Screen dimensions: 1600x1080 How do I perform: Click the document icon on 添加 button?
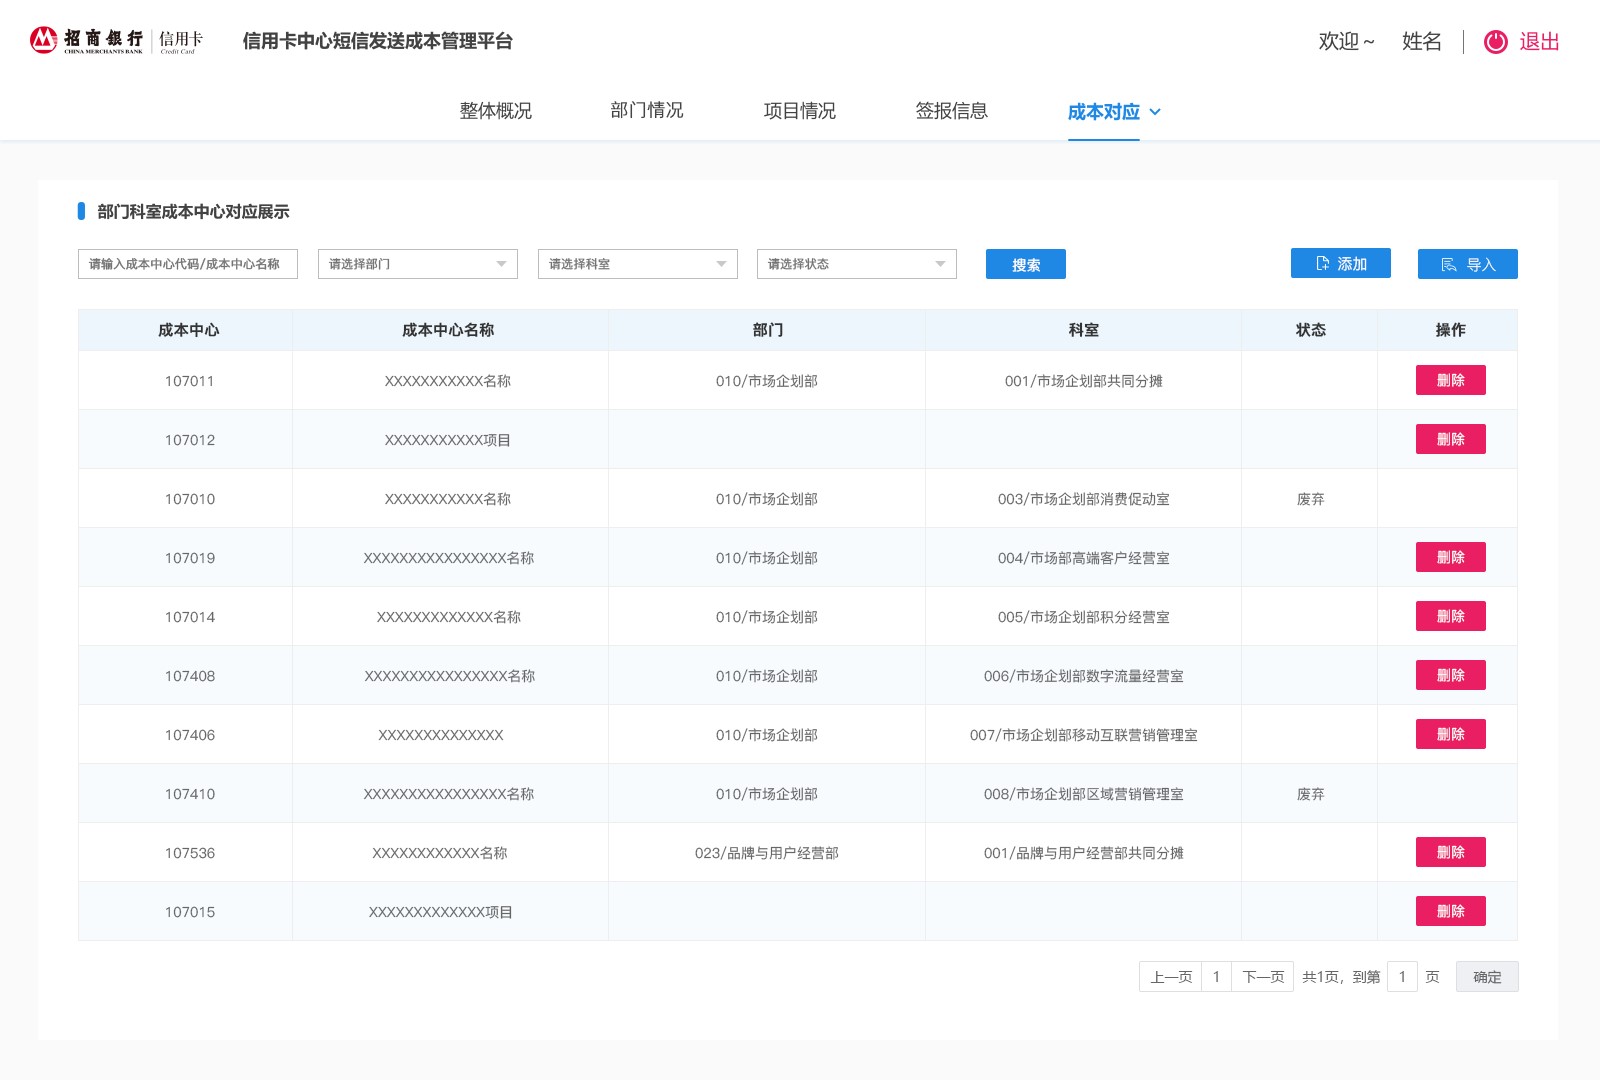pyautogui.click(x=1323, y=264)
